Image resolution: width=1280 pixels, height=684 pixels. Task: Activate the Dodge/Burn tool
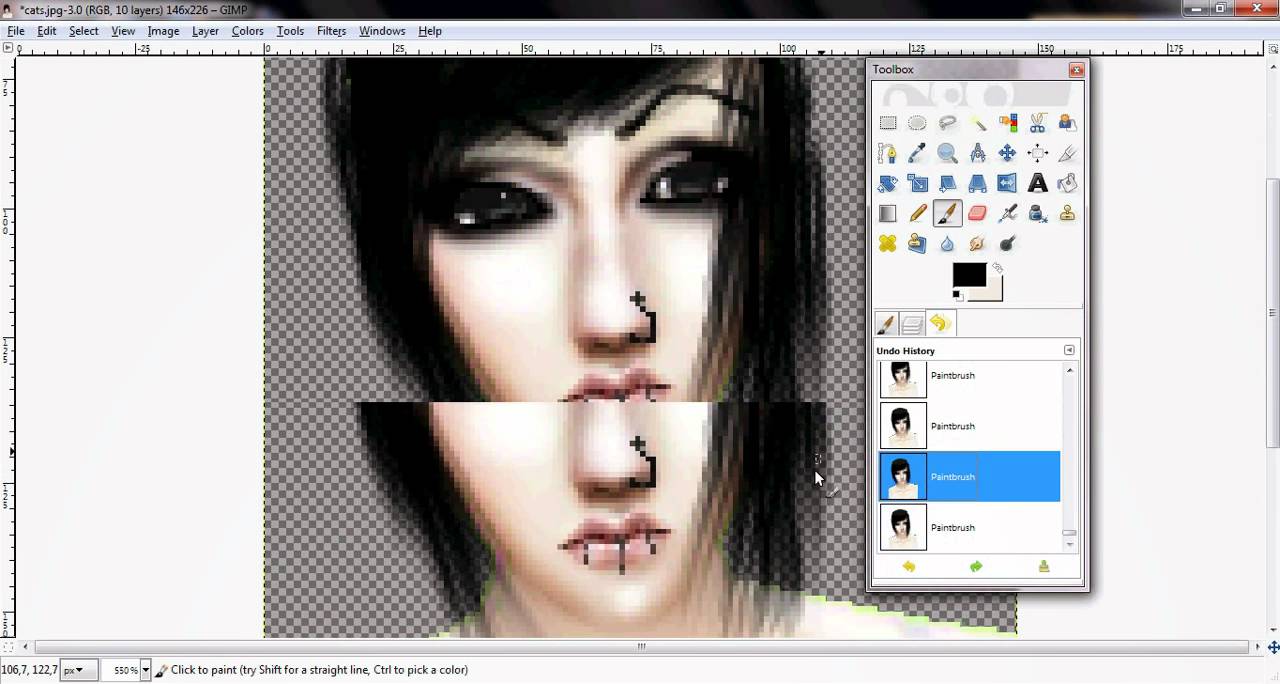pos(1007,243)
